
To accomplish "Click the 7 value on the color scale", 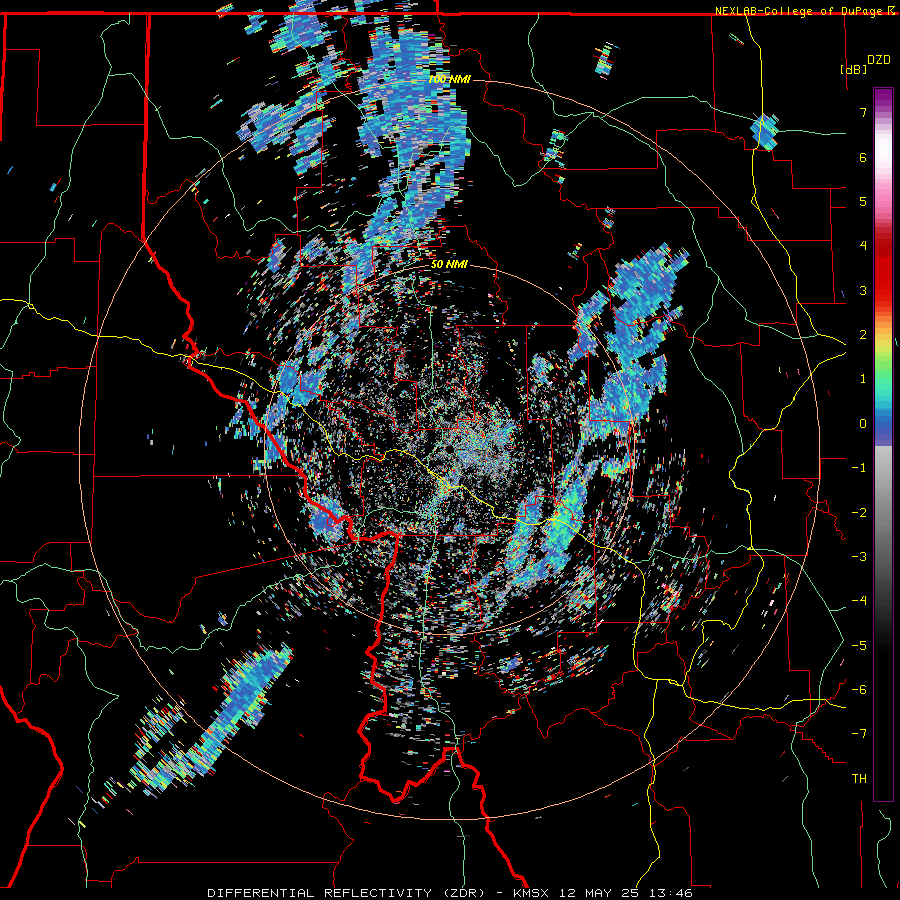I will point(863,112).
